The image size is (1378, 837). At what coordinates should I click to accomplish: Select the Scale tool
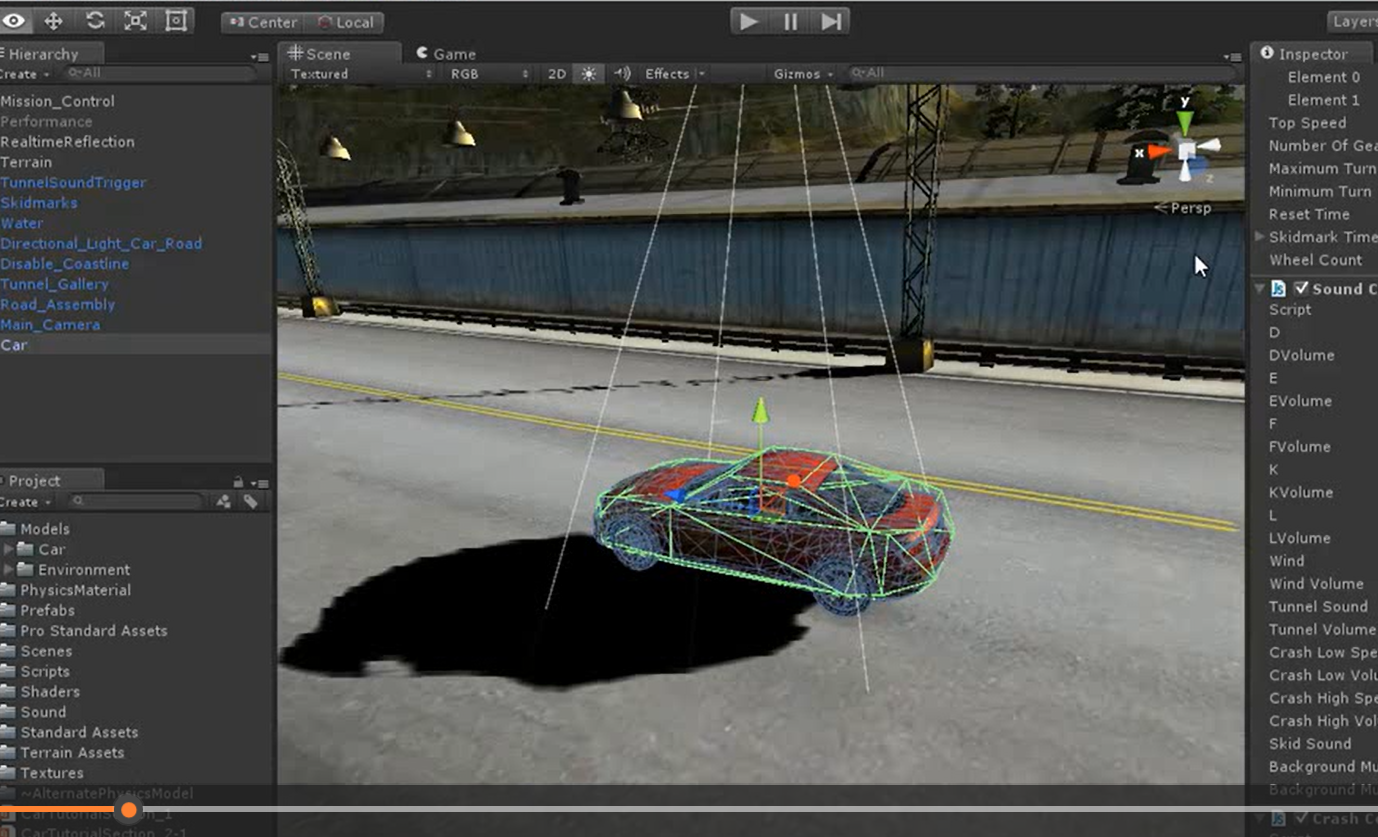(x=136, y=21)
